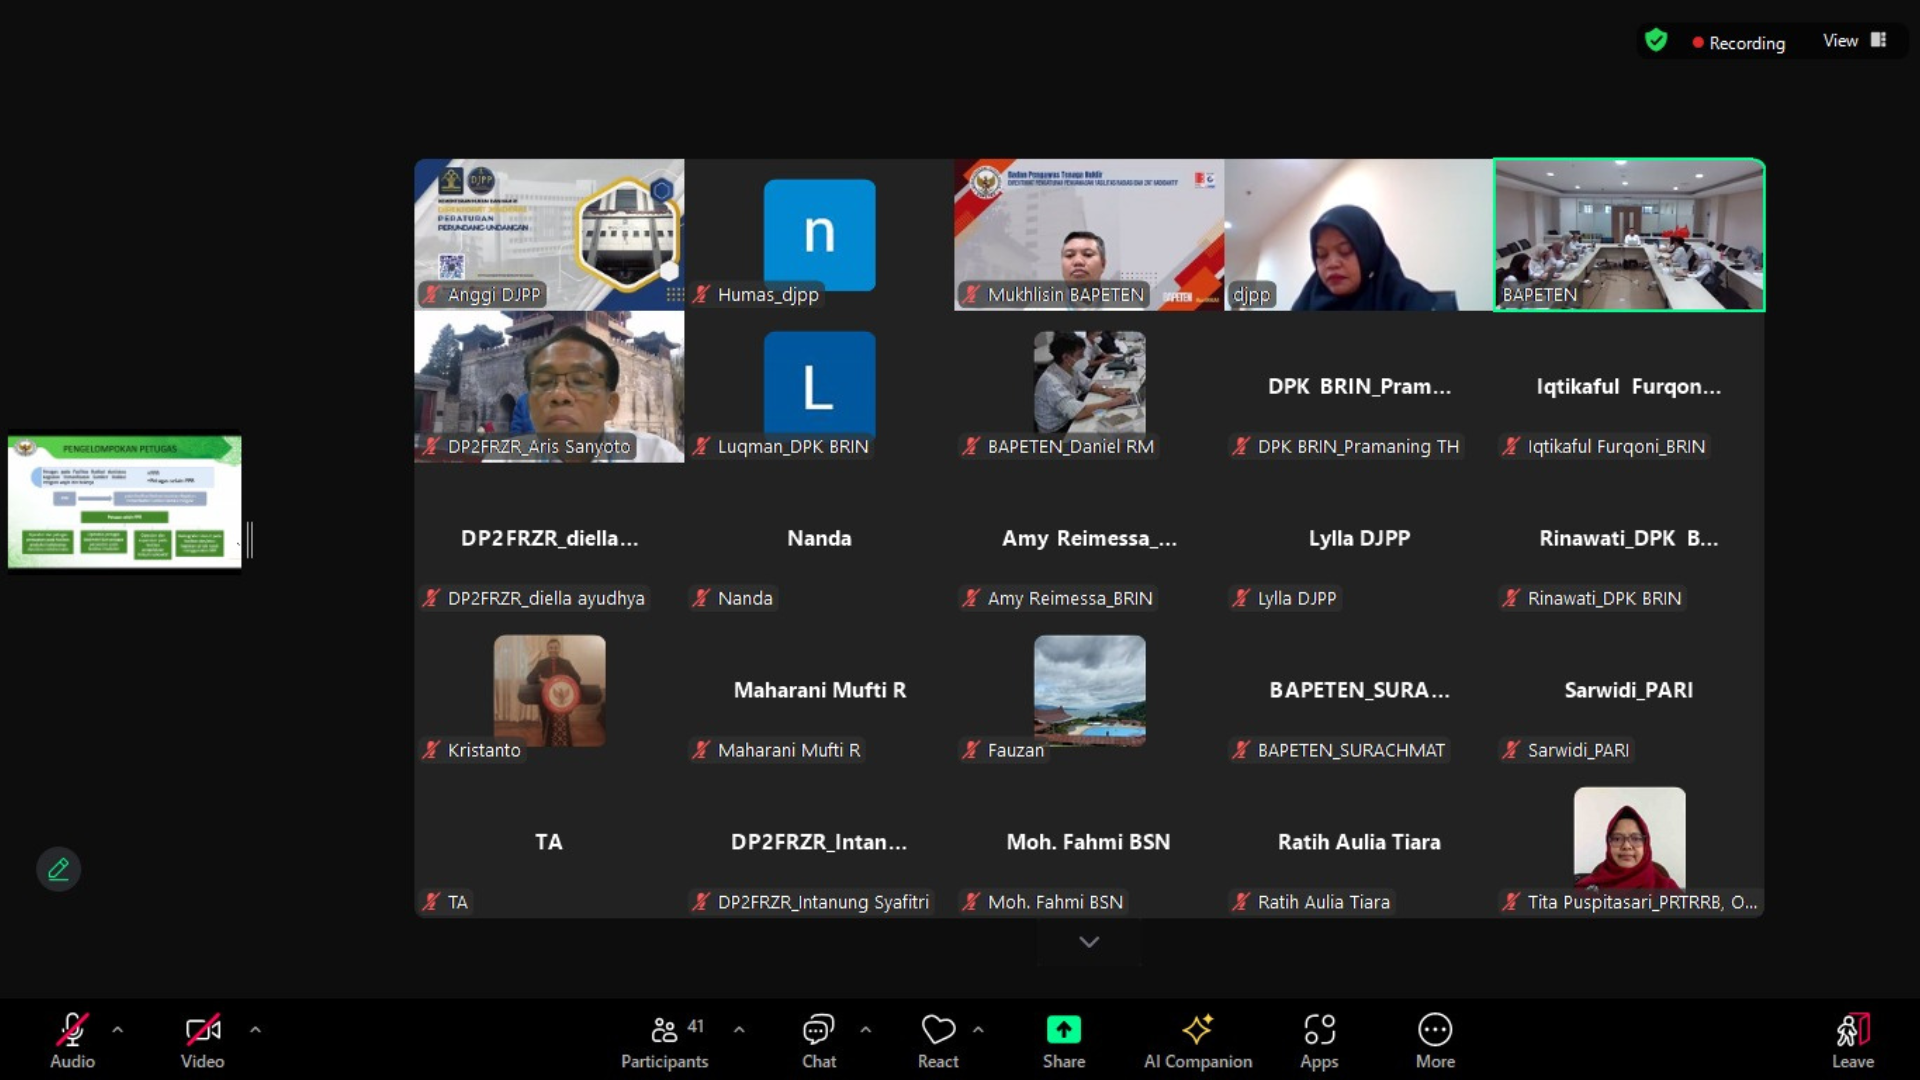Click the green Share screen button
1920x1080 pixels.
[1063, 1040]
